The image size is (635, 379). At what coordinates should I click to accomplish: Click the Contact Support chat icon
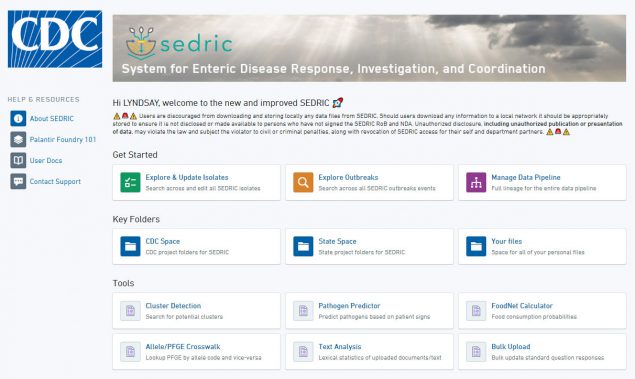[x=18, y=181]
